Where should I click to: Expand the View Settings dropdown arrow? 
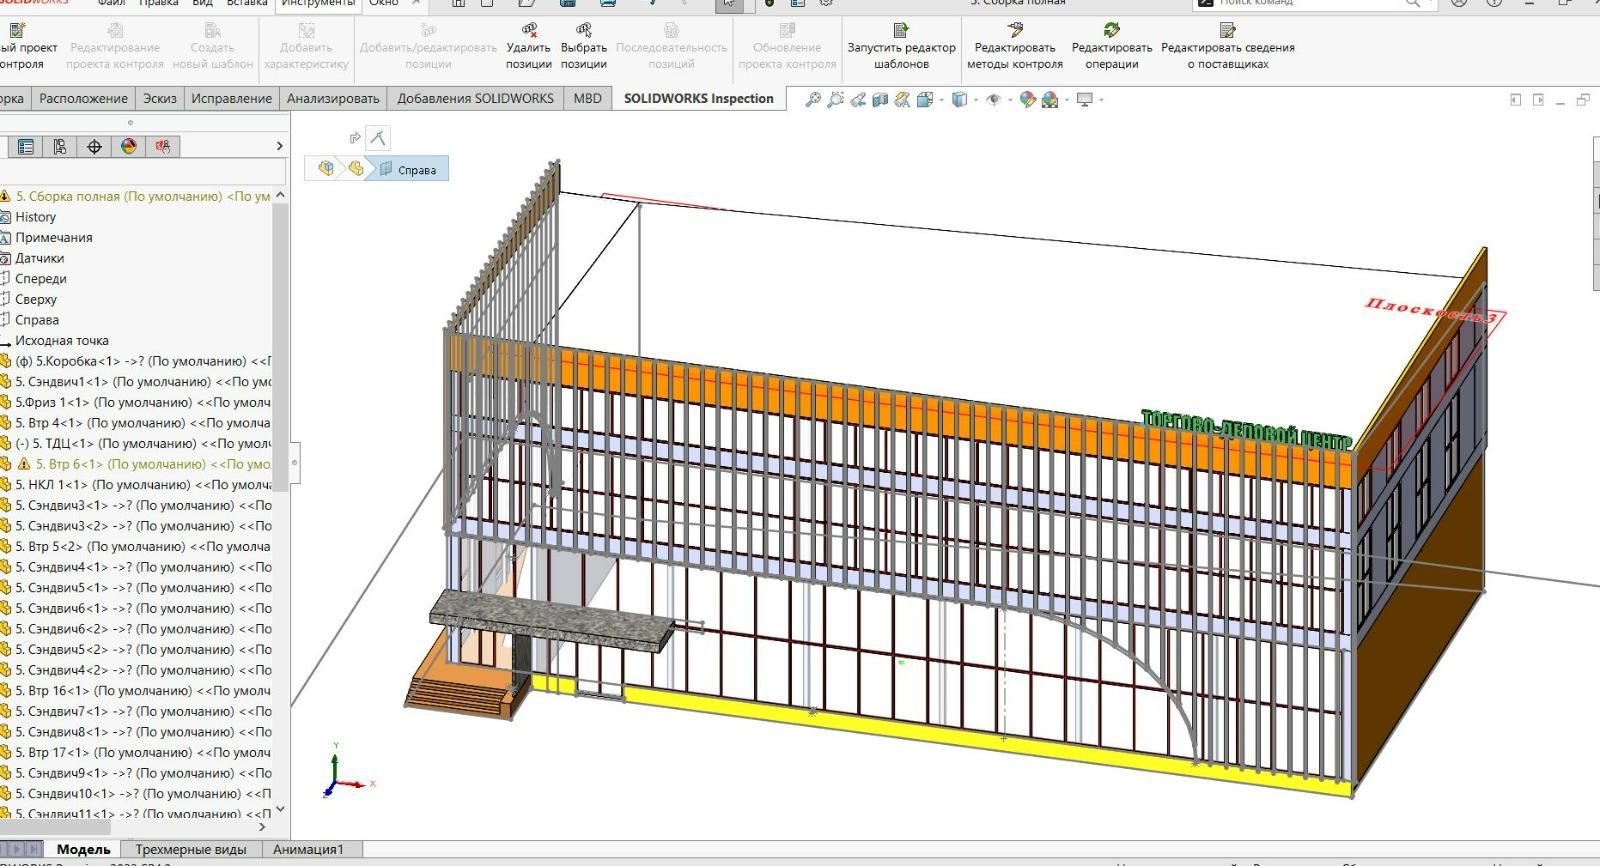(x=1101, y=100)
